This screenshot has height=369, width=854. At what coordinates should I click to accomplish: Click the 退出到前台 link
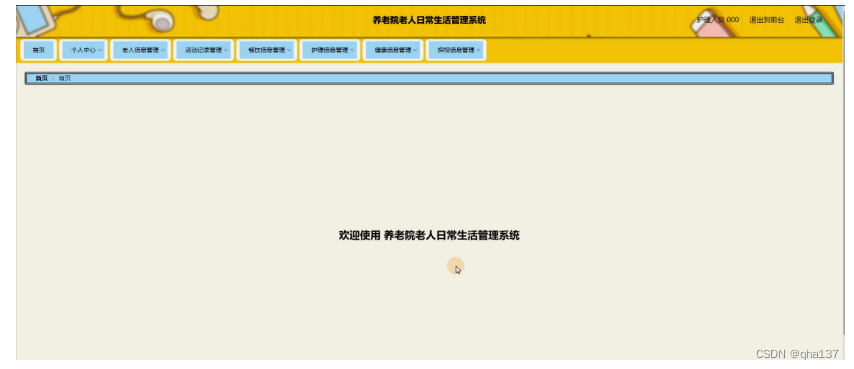766,20
